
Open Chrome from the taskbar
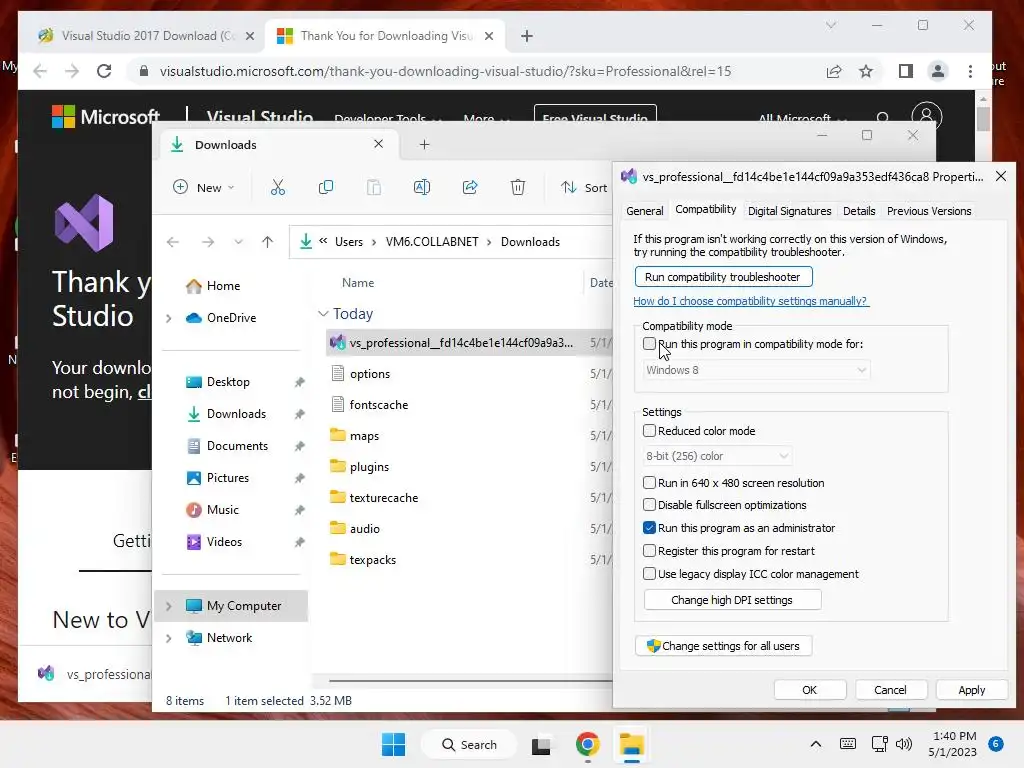point(588,744)
